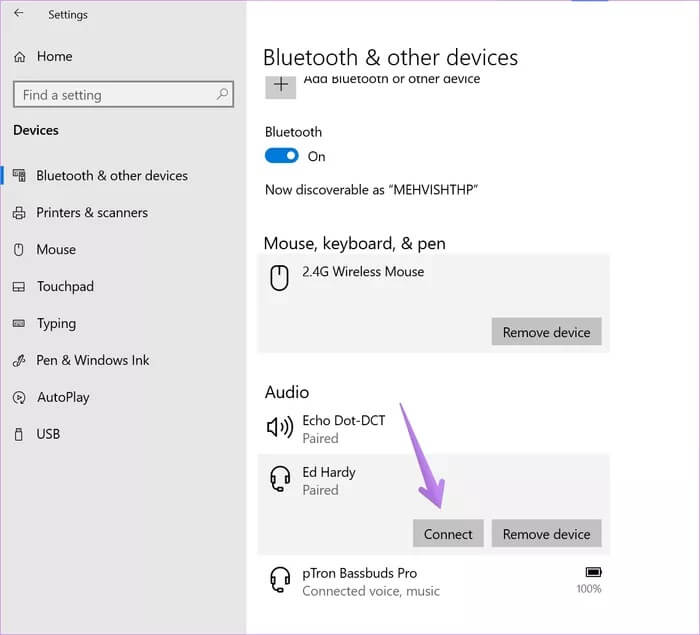Click the pTron Bassbuds headset icon

(280, 580)
